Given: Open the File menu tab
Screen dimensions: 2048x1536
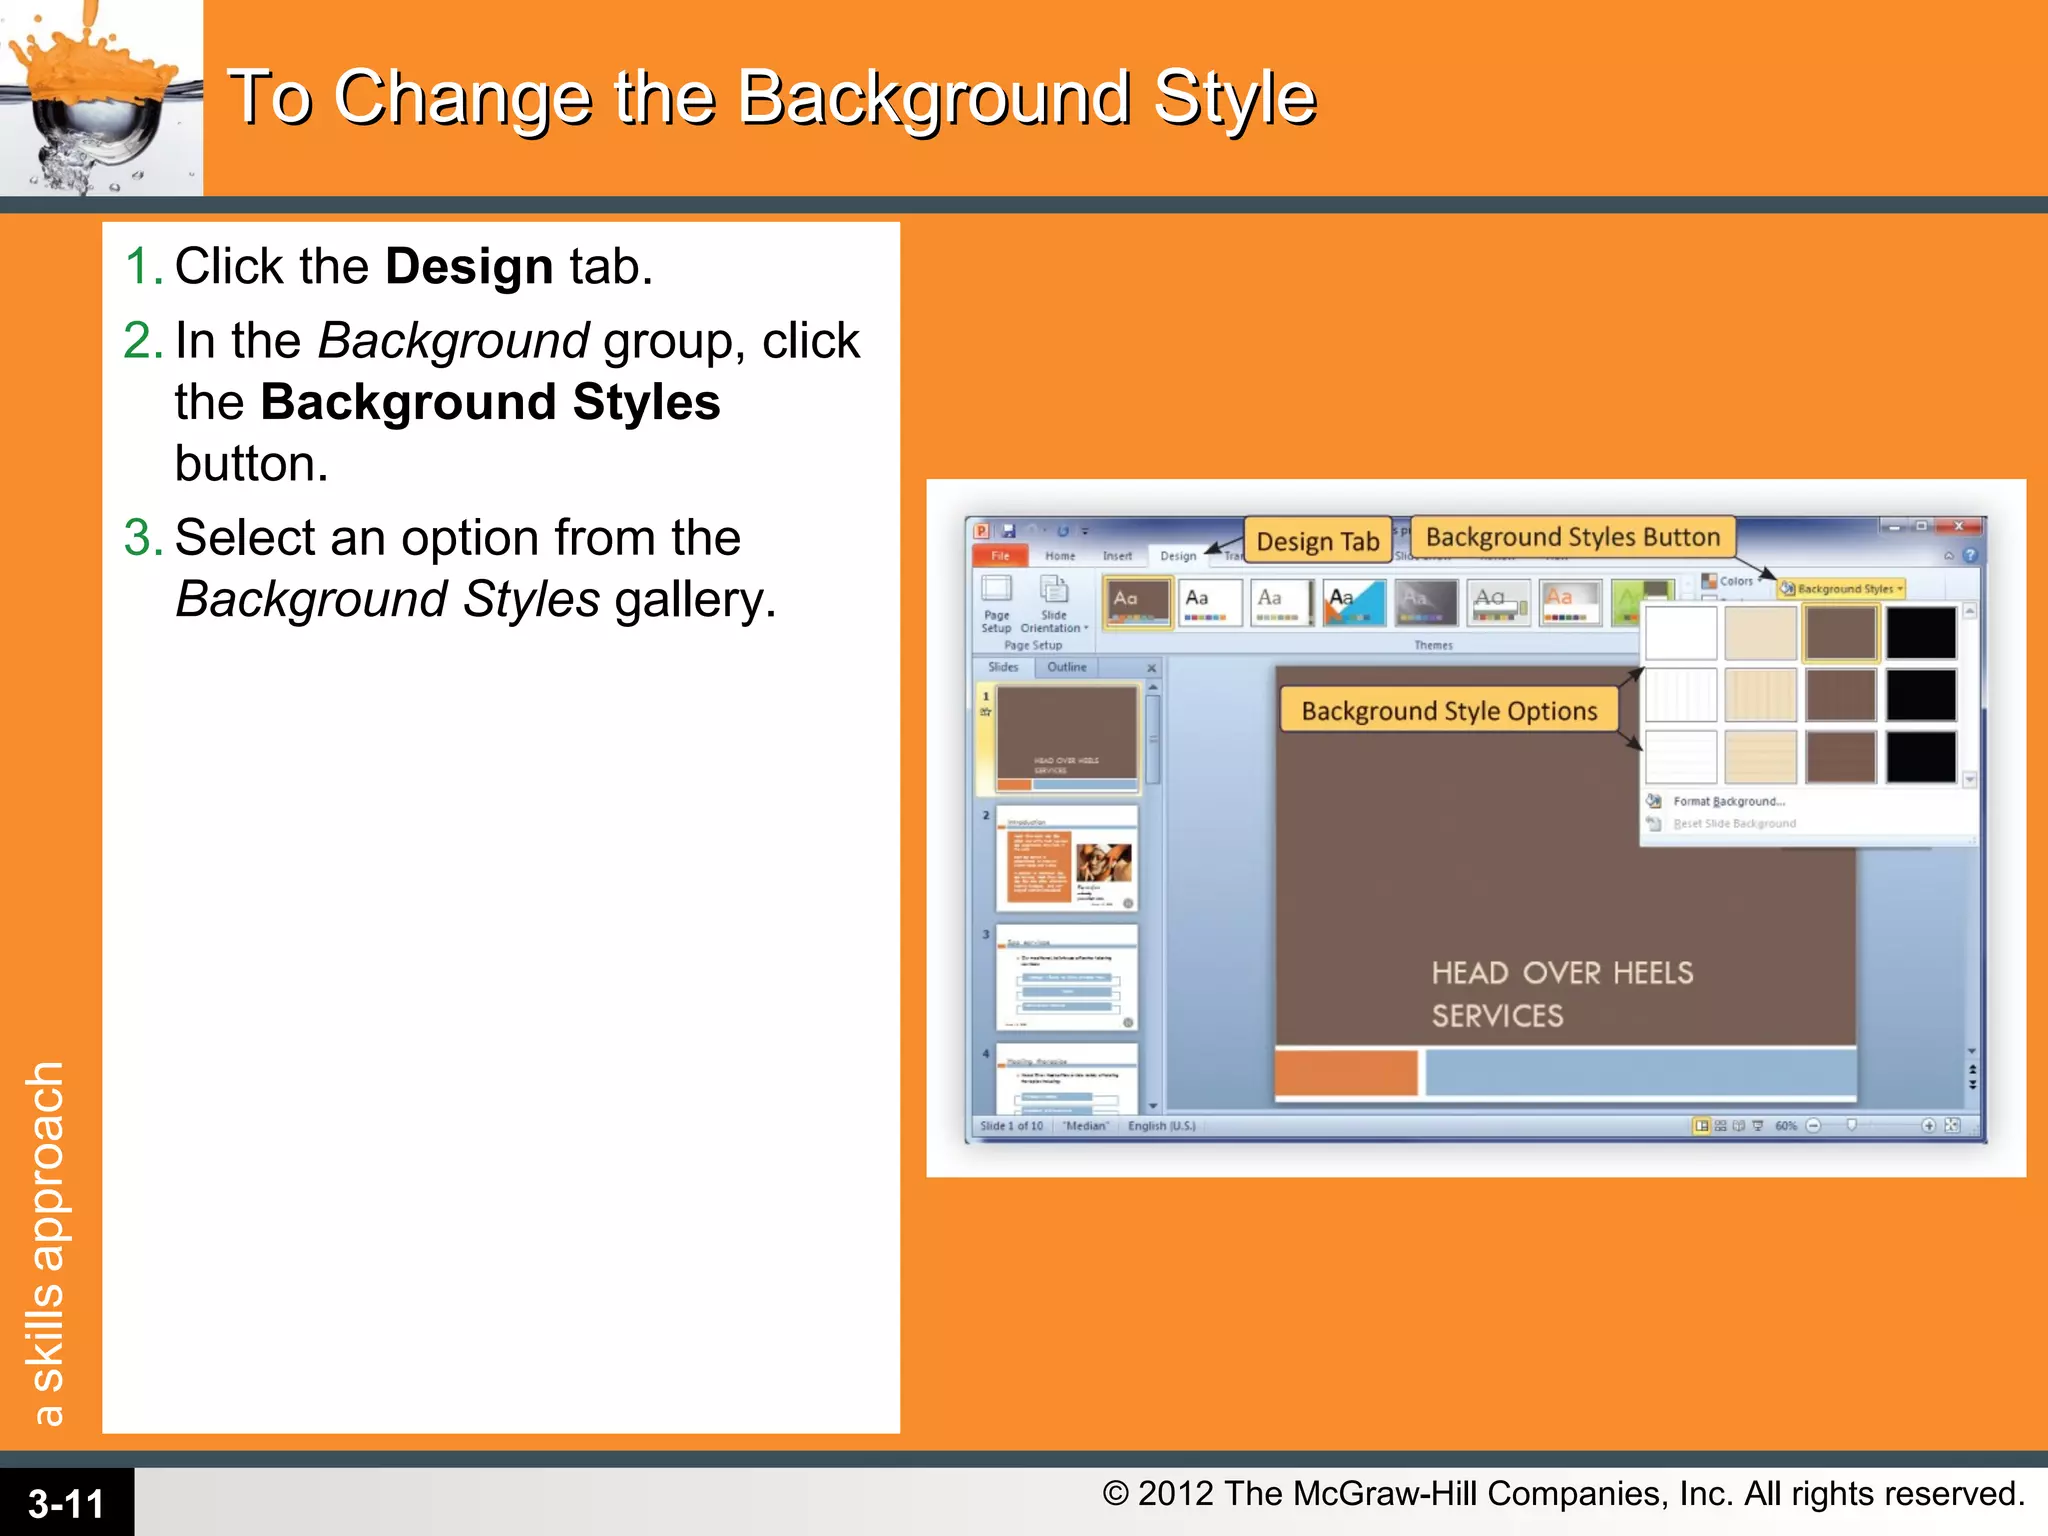Looking at the screenshot, I should click(1000, 556).
